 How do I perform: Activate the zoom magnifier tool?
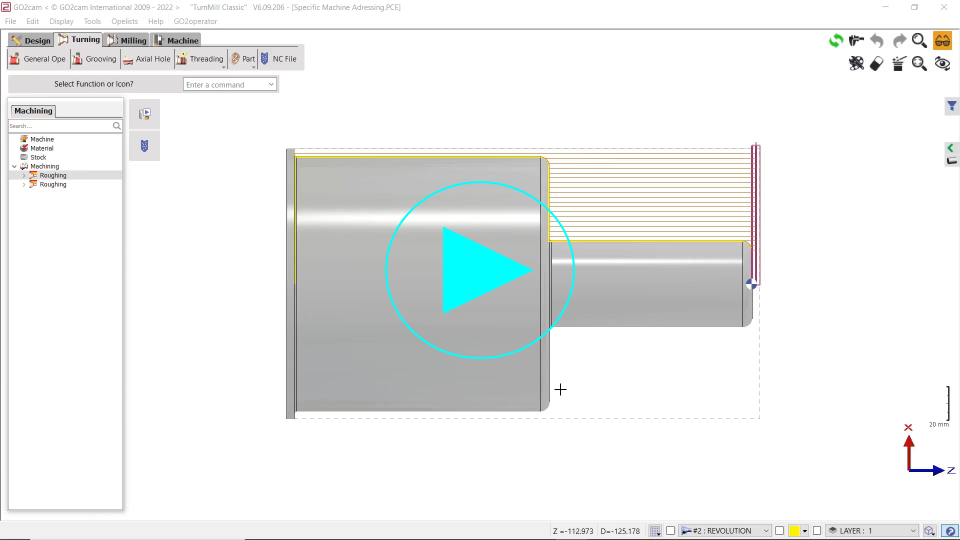tap(919, 41)
